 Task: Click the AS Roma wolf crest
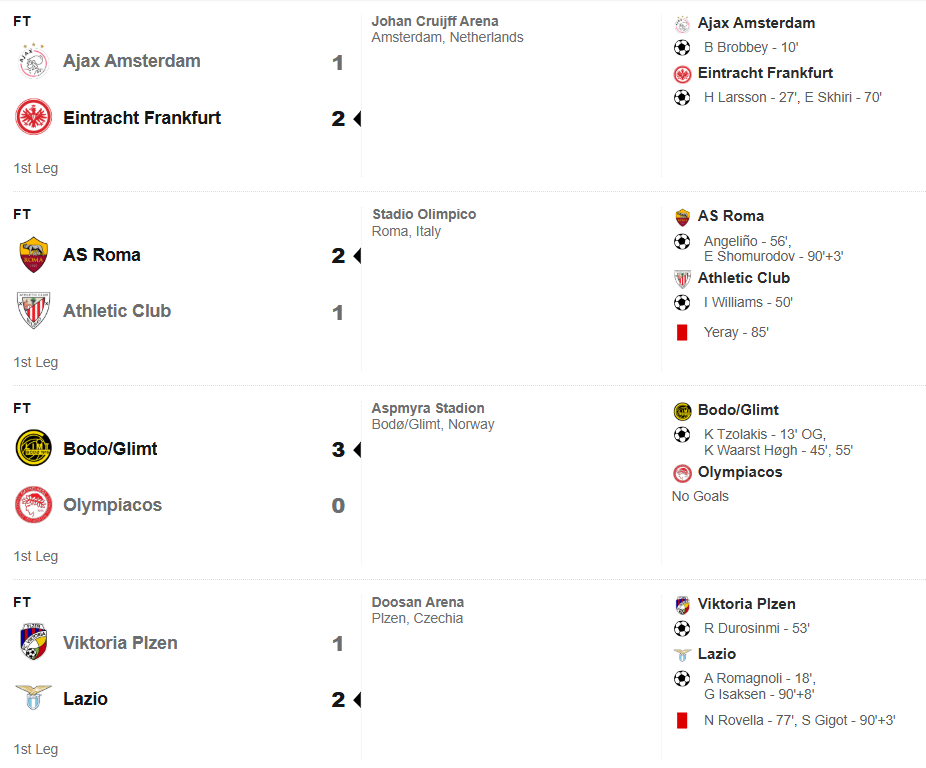33,255
